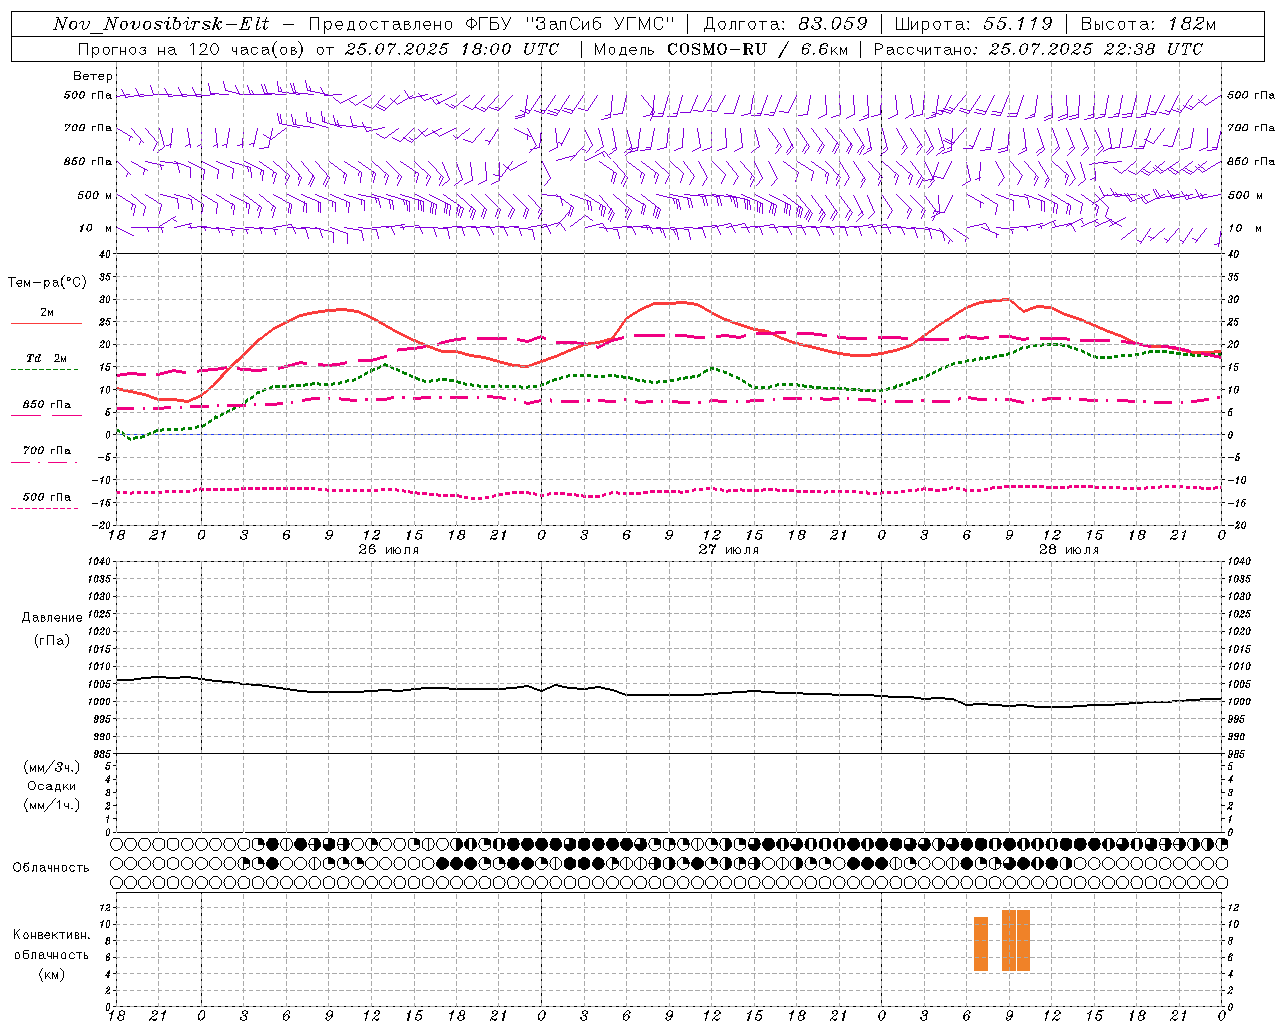The image size is (1280, 1024).
Task: Click the Конвективн. convective cloud label
Action: 51,935
